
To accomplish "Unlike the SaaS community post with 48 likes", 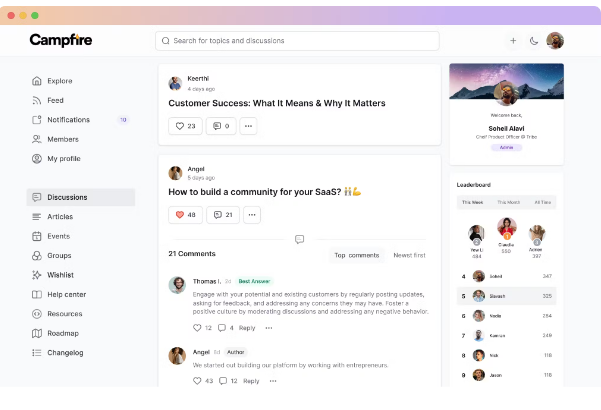I will point(186,215).
